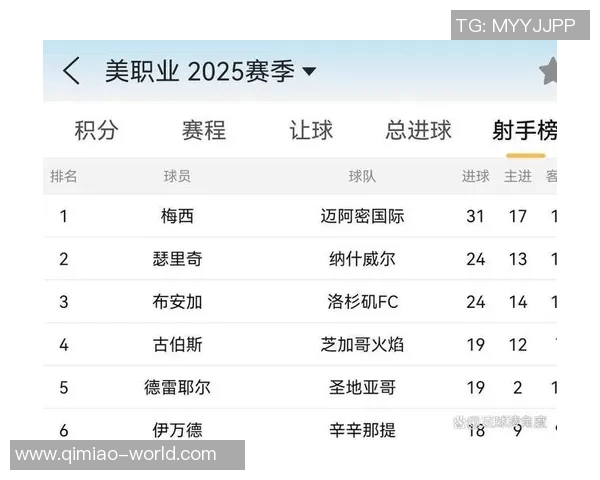The width and height of the screenshot is (600, 480).
Task: Open team 圣地亚哥
Action: click(362, 388)
